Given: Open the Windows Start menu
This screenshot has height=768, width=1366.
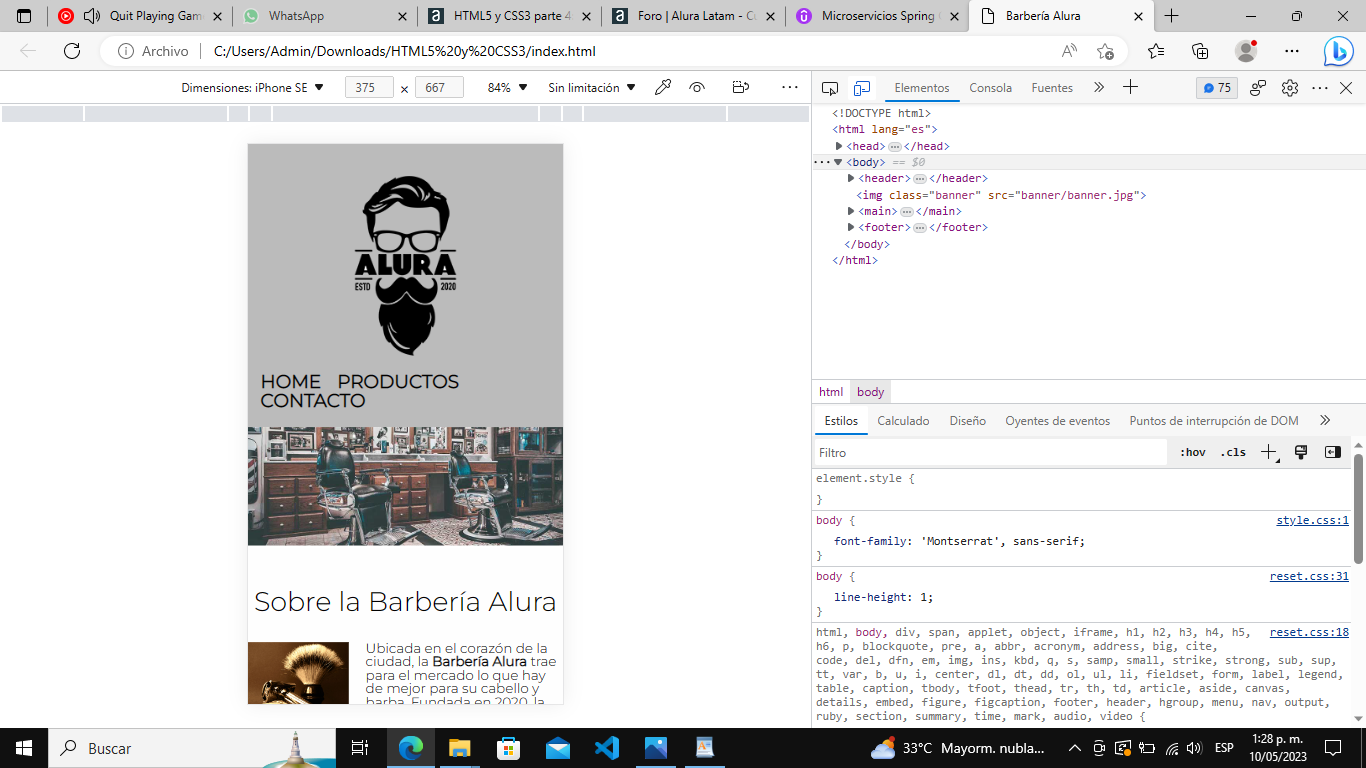Looking at the screenshot, I should point(24,748).
